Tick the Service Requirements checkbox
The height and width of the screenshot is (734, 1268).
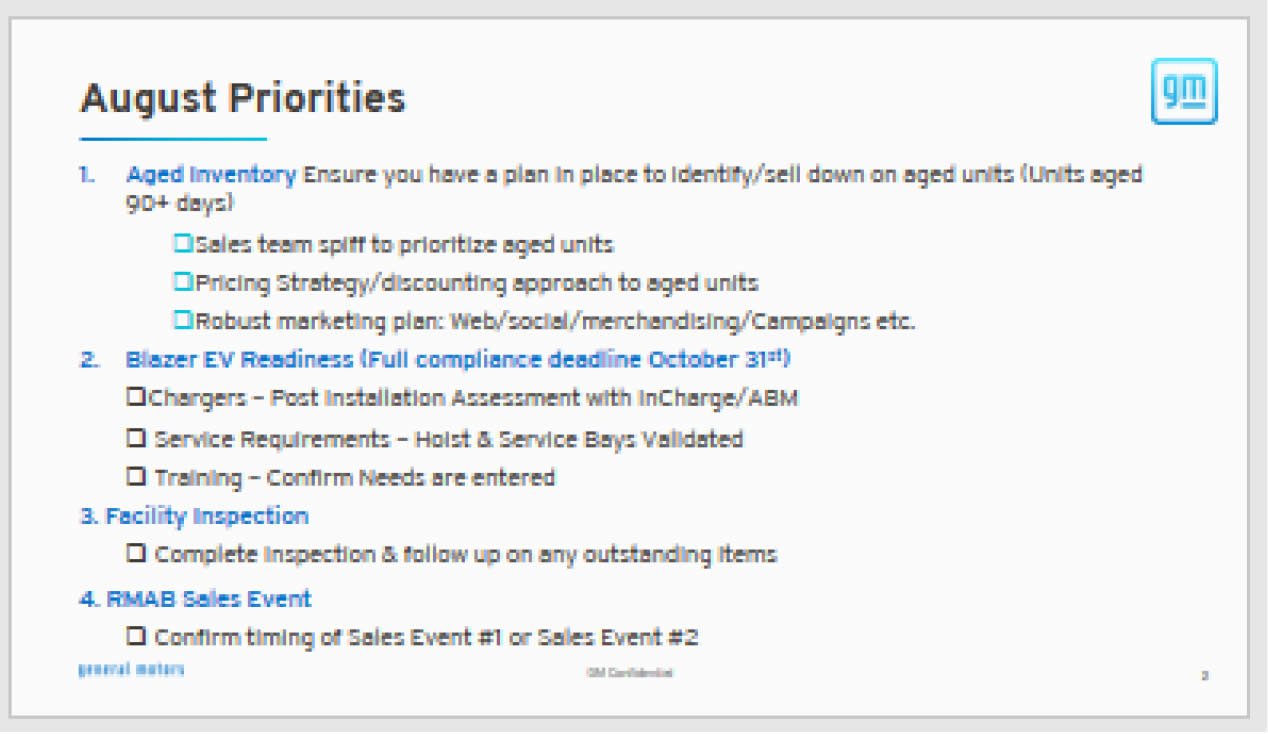point(136,438)
